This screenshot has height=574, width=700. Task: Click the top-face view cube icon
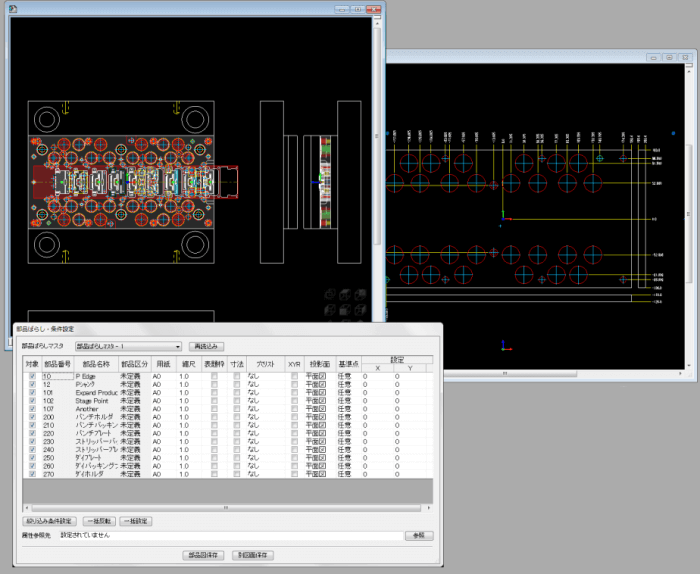point(345,295)
